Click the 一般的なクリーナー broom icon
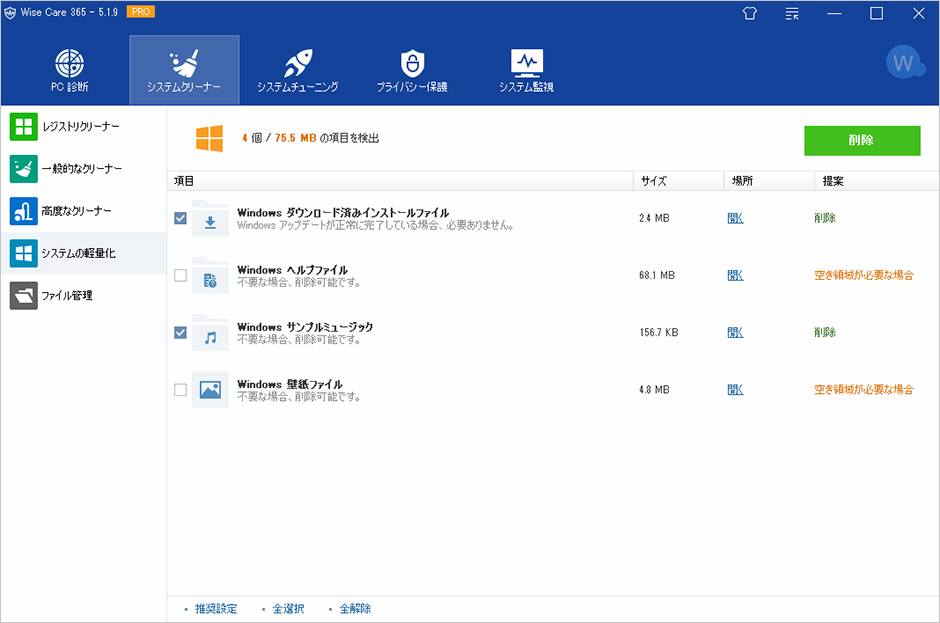Screen dimensions: 940x623 point(24,169)
